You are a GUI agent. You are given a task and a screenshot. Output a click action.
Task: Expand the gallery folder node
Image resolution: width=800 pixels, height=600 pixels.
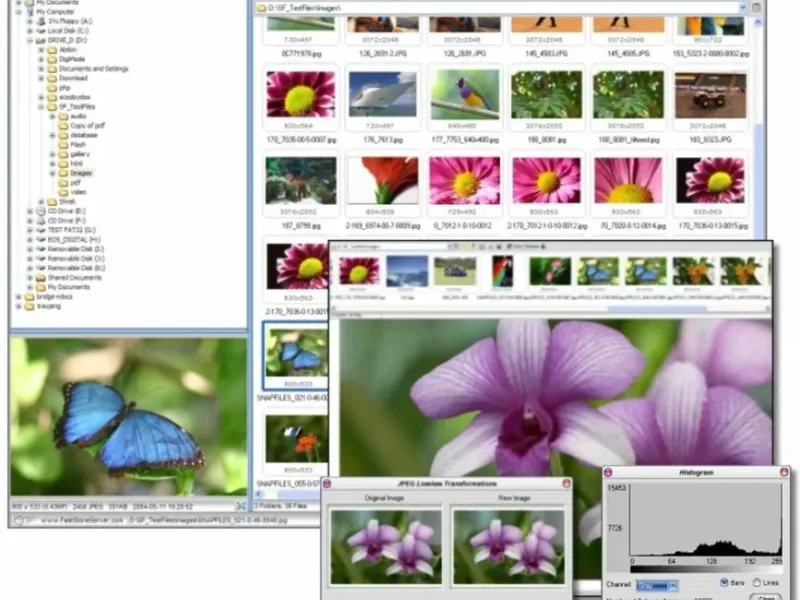52,154
